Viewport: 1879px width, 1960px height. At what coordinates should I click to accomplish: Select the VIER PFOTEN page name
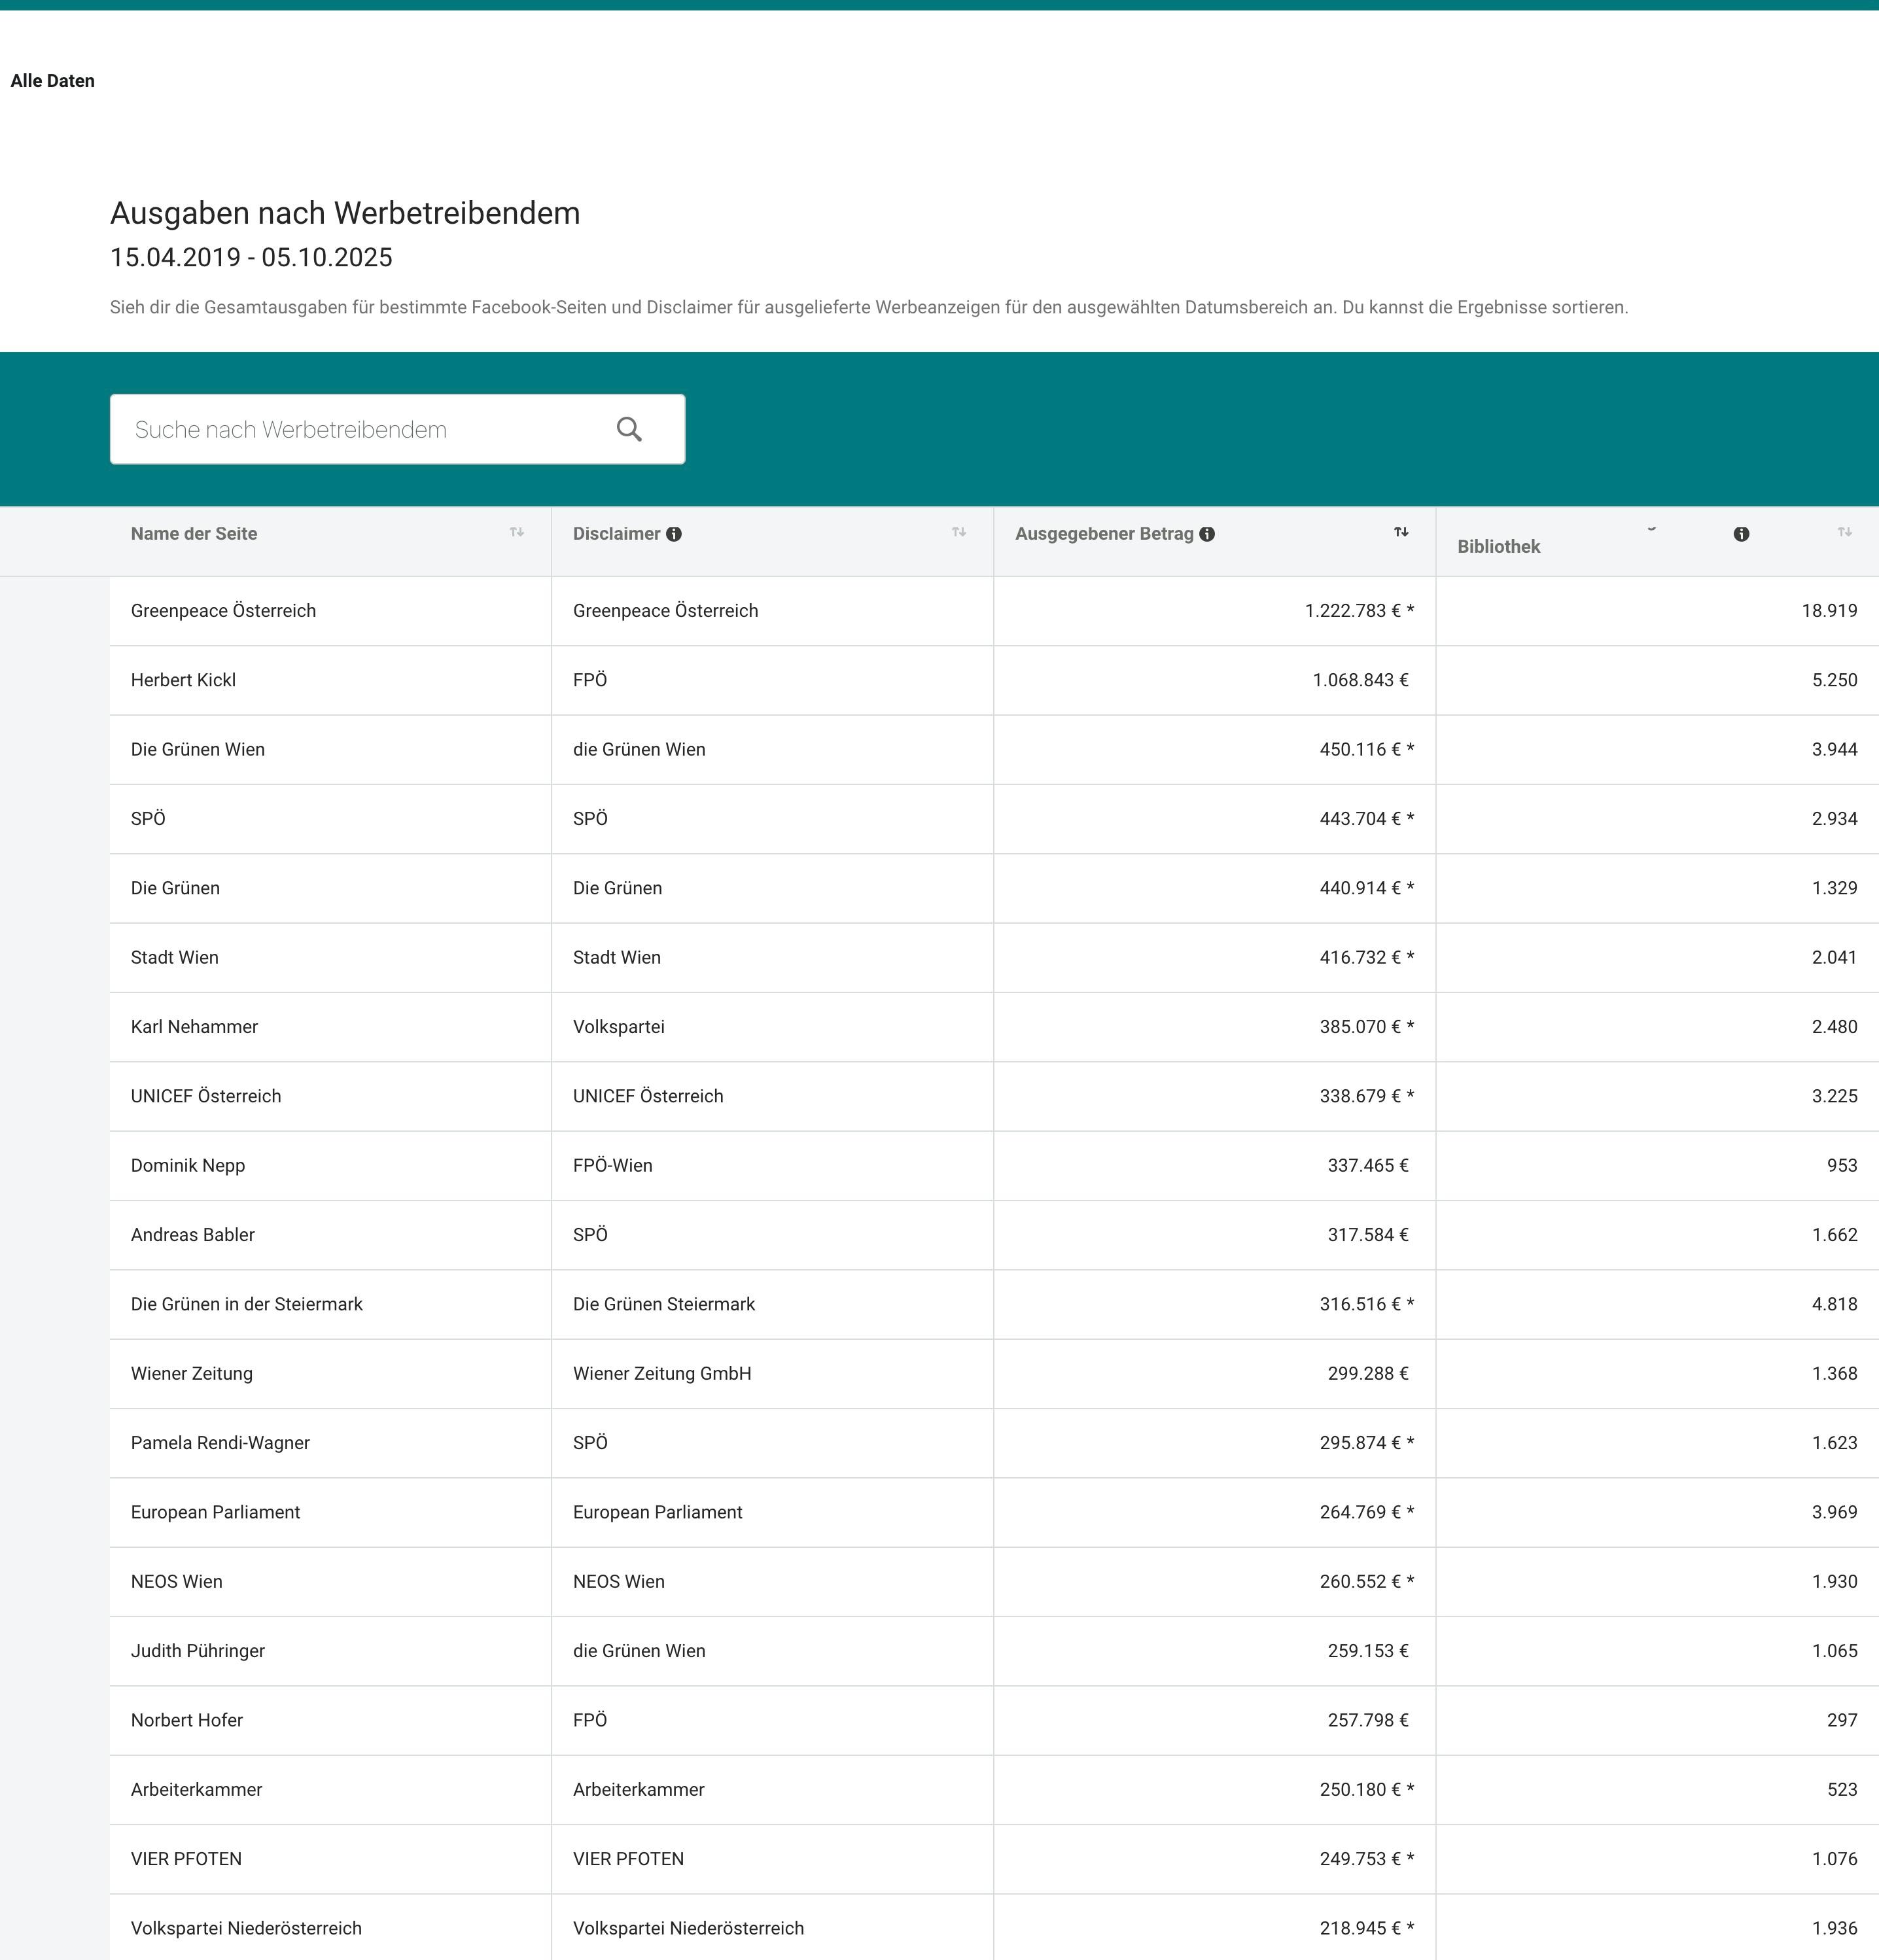pos(186,1859)
